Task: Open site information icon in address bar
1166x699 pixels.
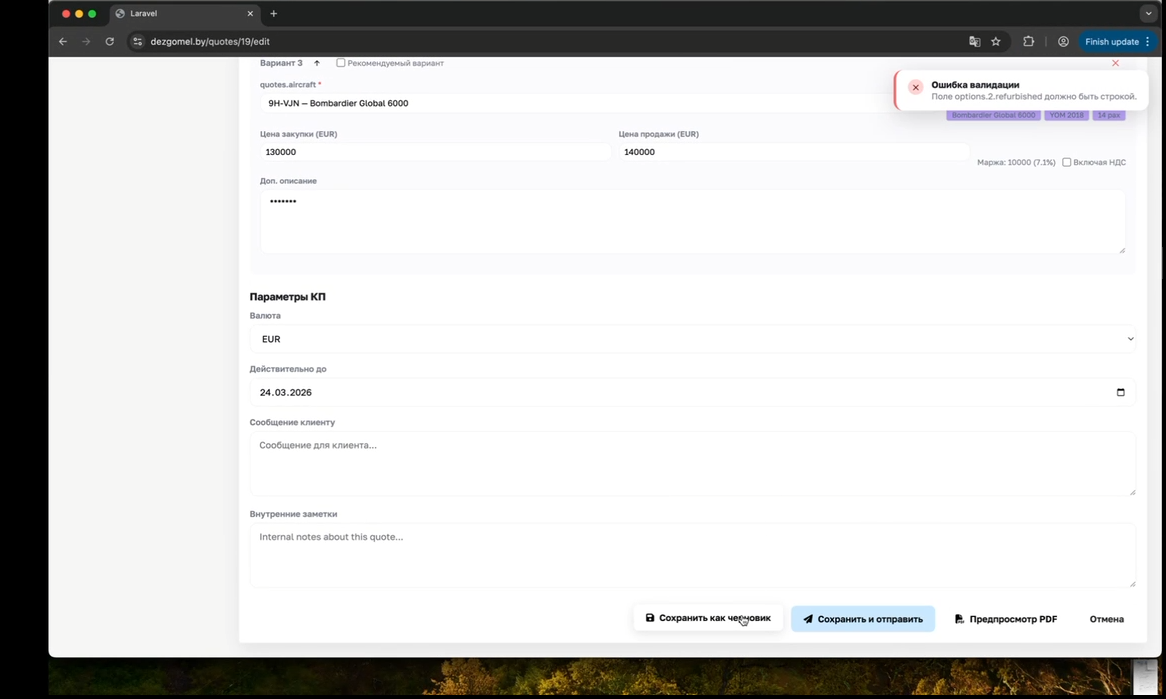Action: [138, 42]
